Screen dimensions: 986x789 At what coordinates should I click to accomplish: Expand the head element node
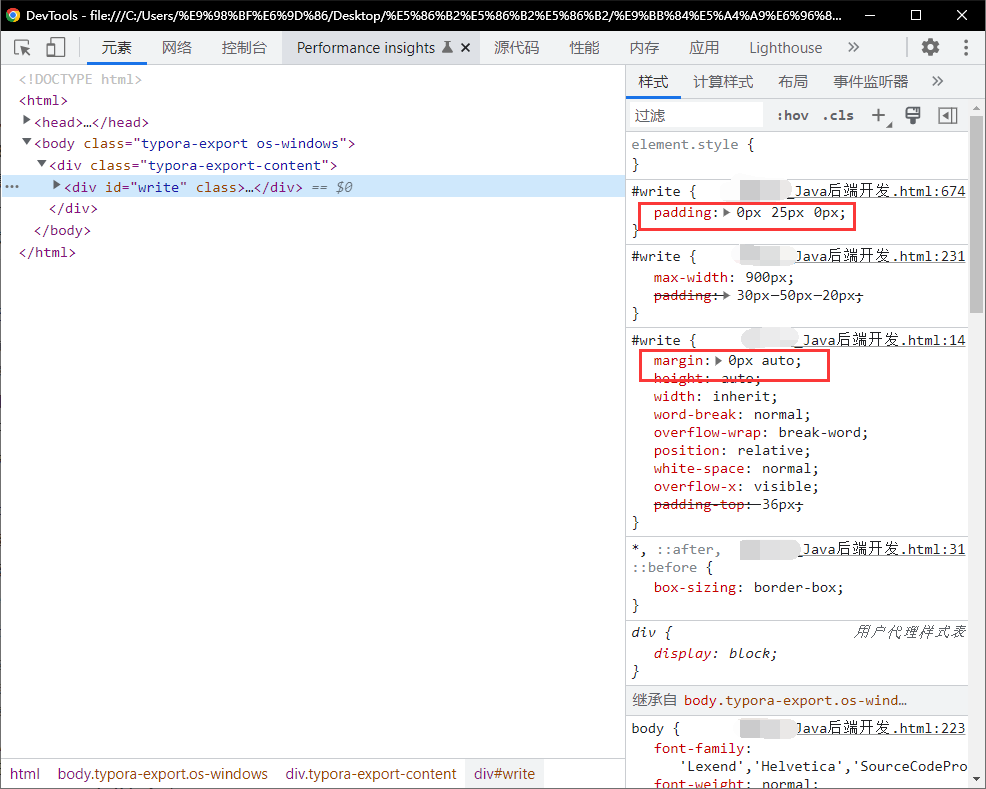coord(26,120)
